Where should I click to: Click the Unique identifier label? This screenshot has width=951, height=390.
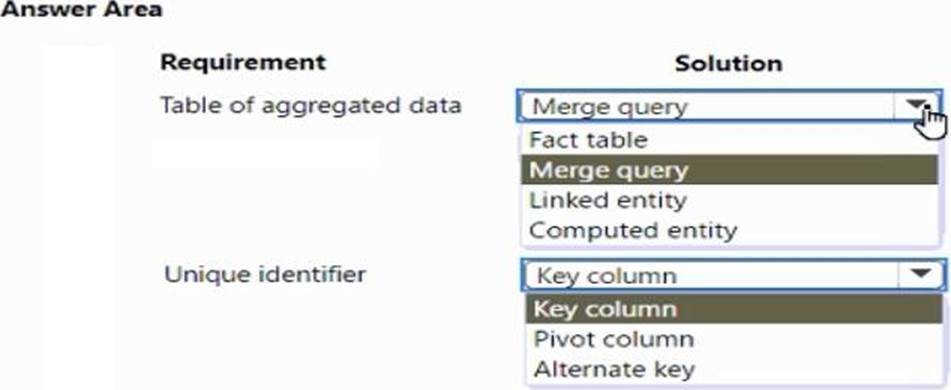[265, 274]
